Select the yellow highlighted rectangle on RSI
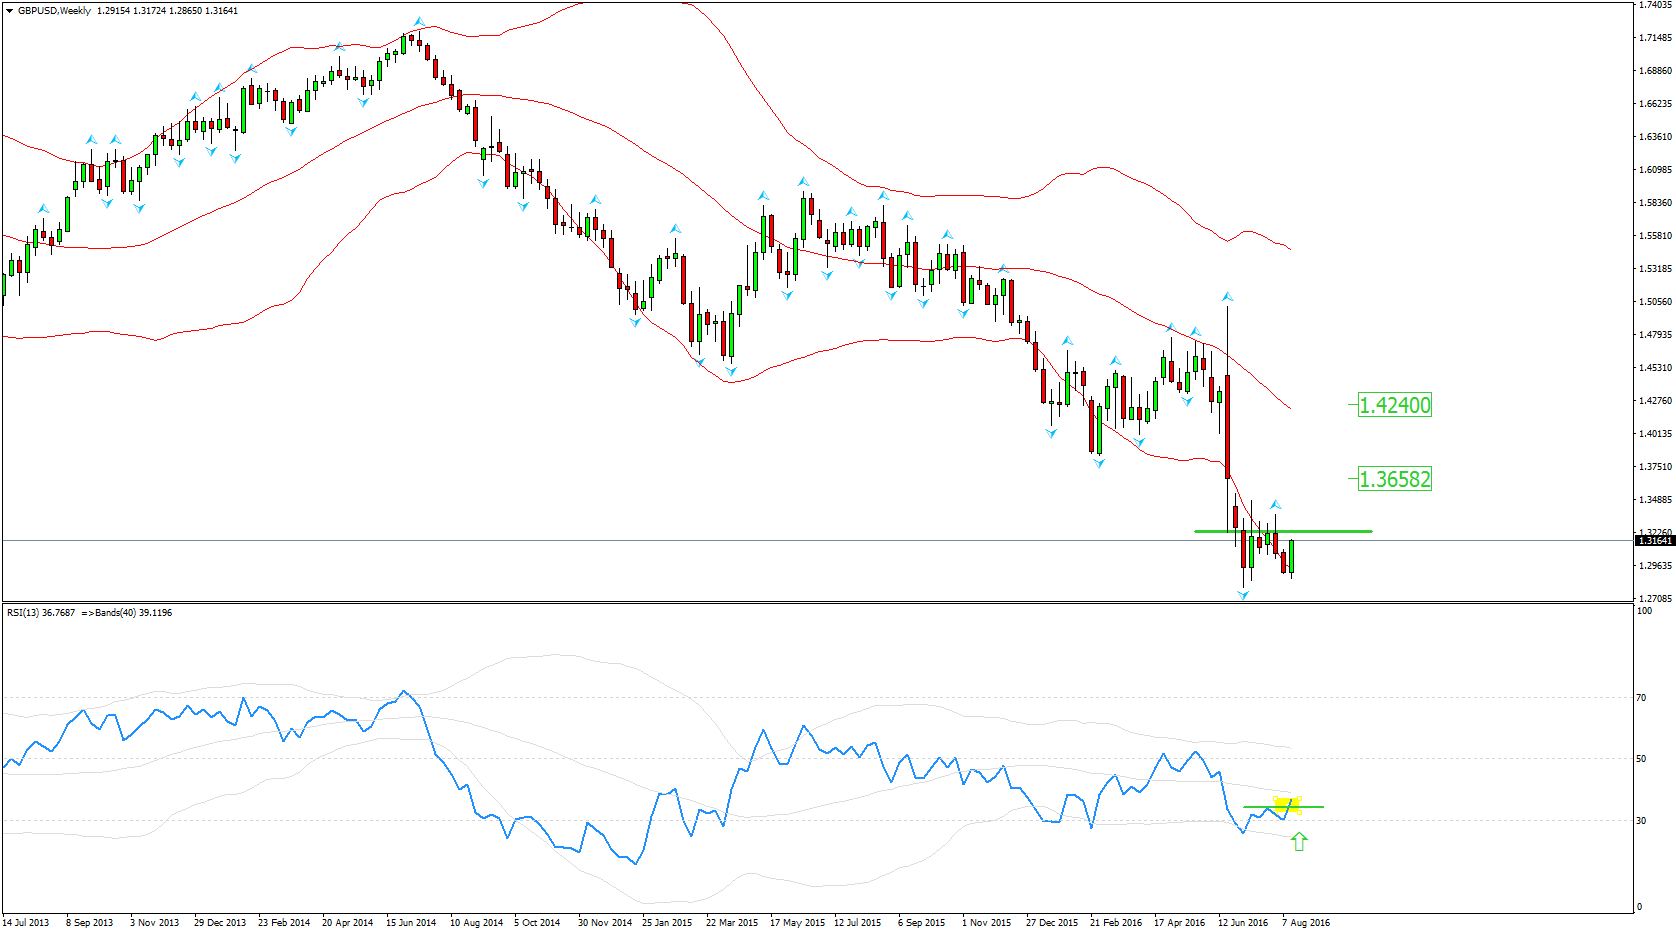This screenshot has width=1676, height=934. coord(1286,804)
